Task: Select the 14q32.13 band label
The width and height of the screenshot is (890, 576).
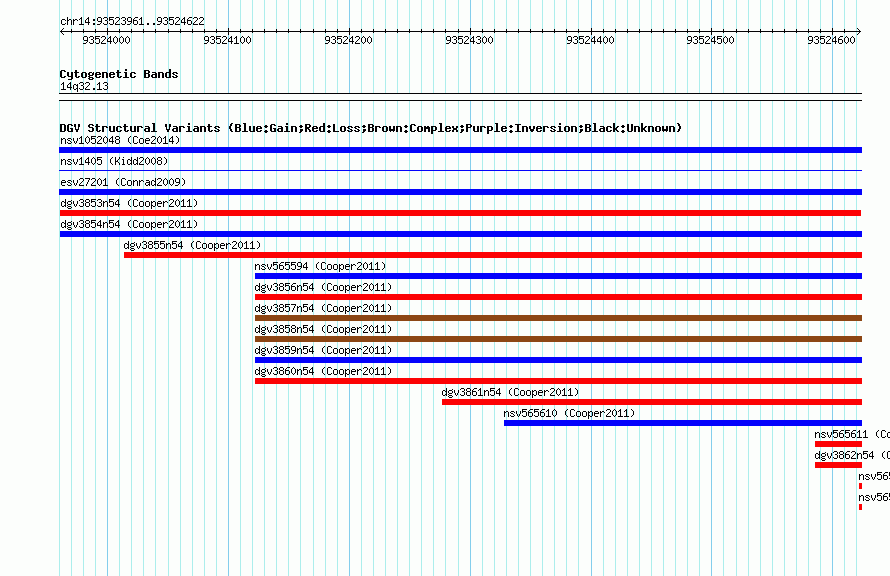Action: [84, 86]
